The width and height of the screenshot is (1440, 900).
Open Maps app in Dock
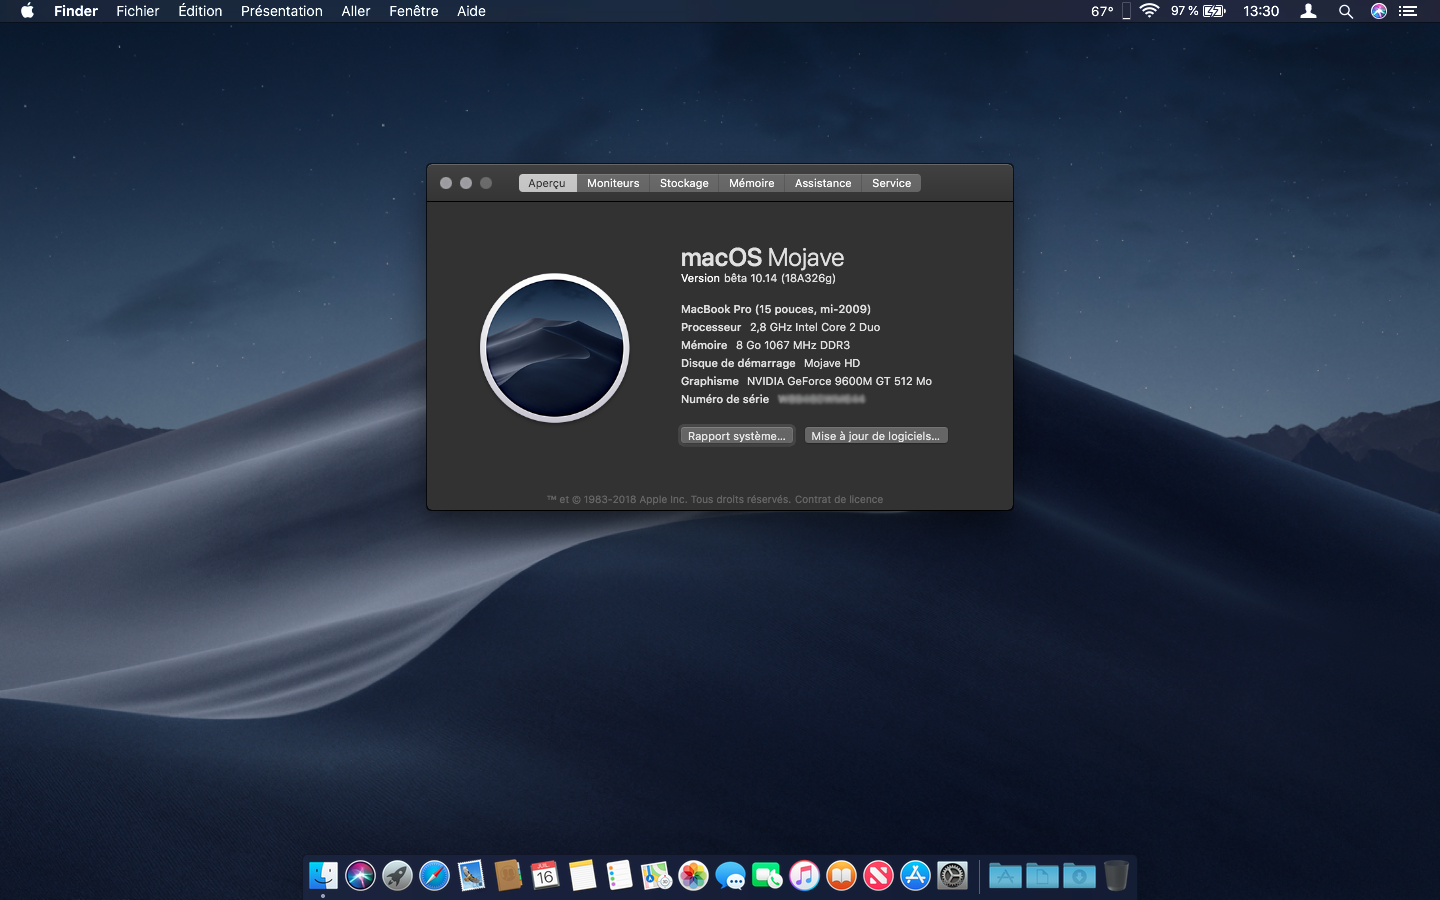pyautogui.click(x=656, y=876)
